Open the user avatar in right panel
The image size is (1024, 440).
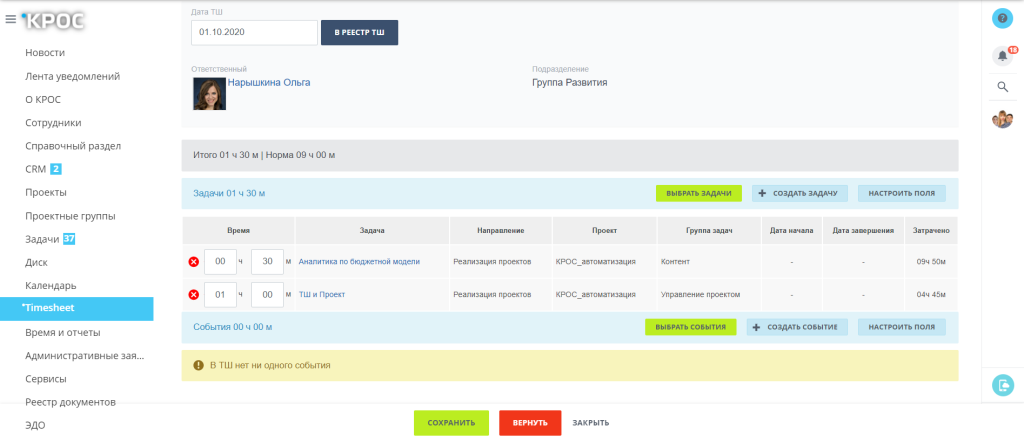click(1002, 119)
